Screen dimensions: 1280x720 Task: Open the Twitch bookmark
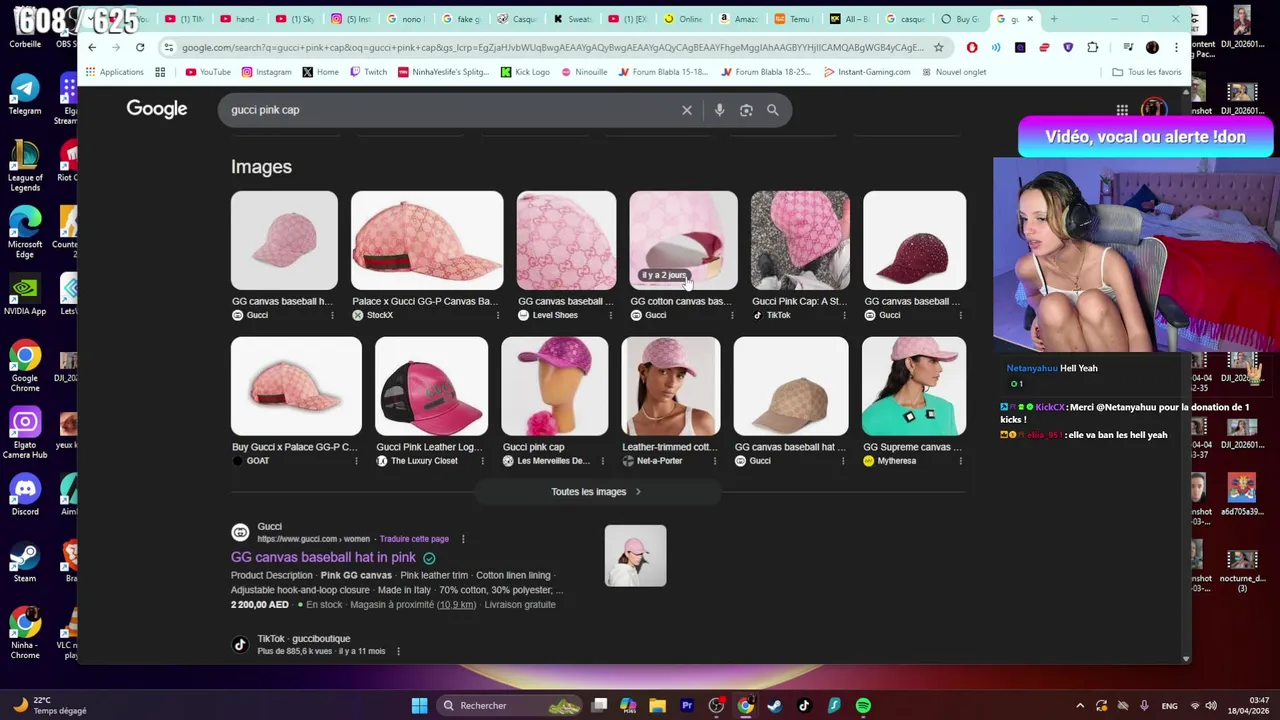[368, 72]
